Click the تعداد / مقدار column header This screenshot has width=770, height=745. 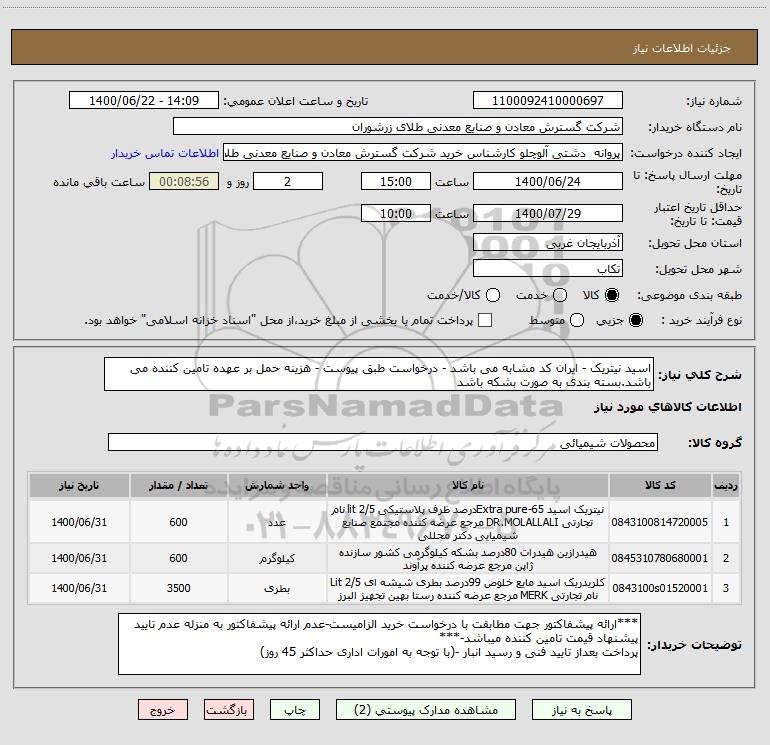(178, 486)
